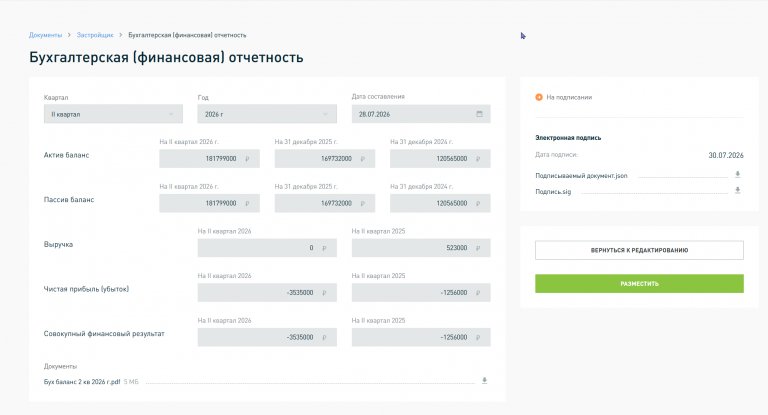Screen dimensions: 768x415
Task: Open calendar in Дата составления field
Action: [x=479, y=114]
